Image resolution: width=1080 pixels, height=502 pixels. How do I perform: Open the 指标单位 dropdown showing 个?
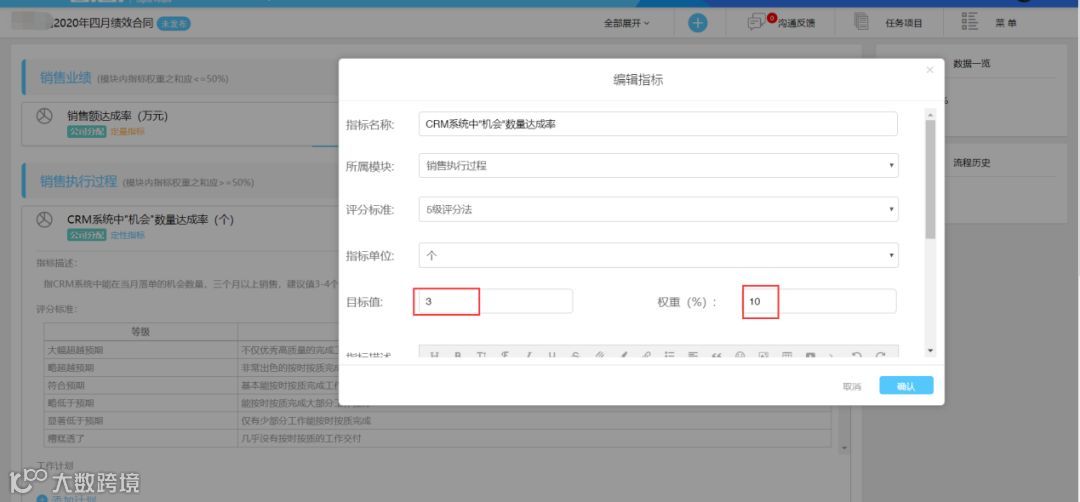(658, 255)
